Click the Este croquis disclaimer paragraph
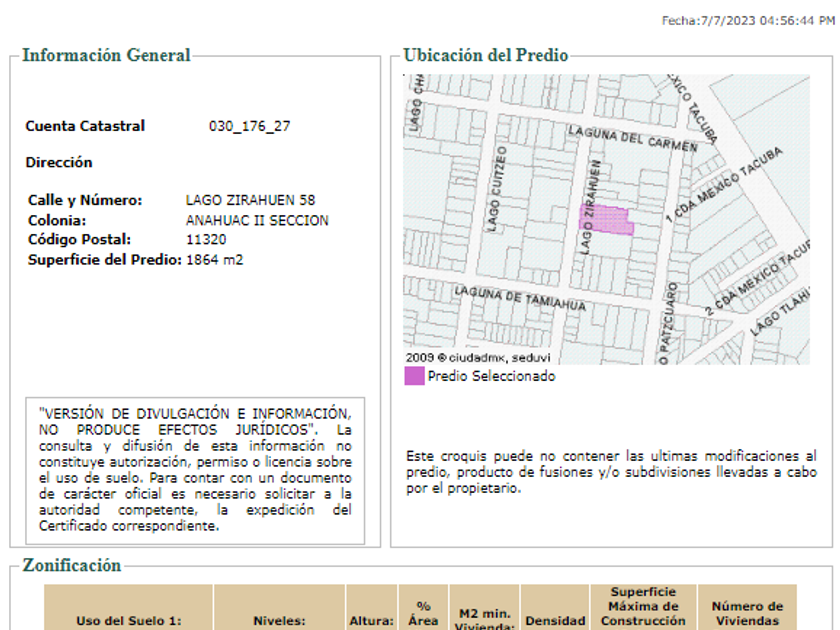 tap(611, 472)
